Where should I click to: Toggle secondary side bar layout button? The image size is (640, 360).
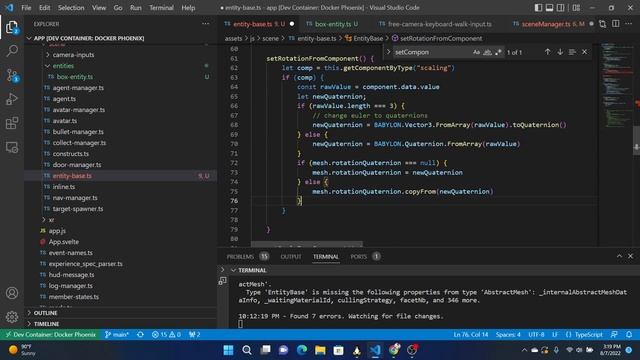pyautogui.click(x=561, y=8)
